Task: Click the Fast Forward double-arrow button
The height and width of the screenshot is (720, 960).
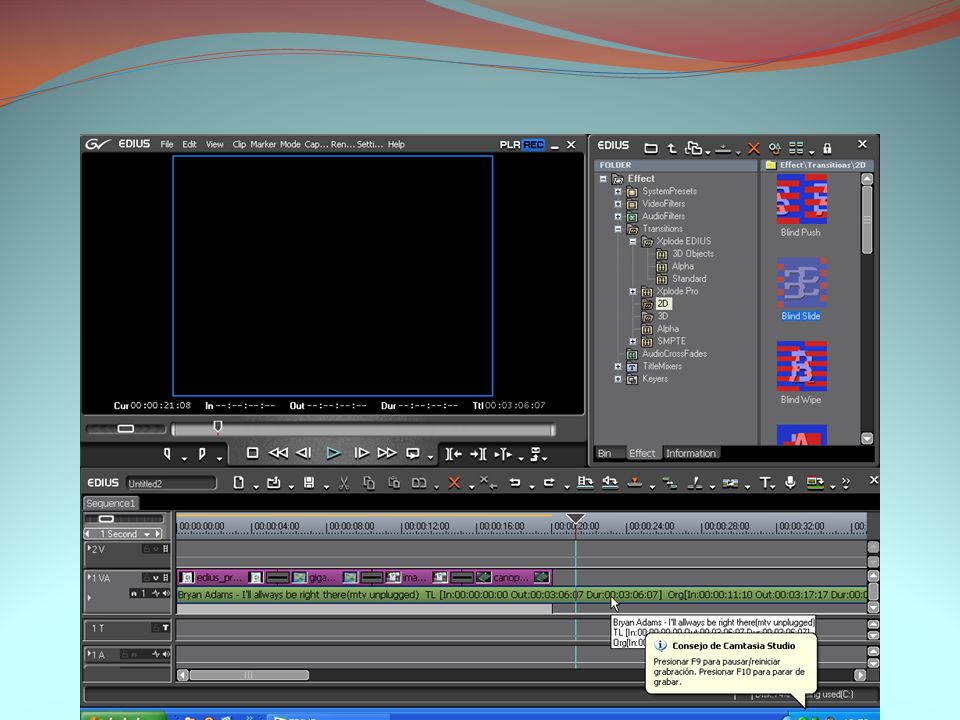Action: click(x=387, y=453)
